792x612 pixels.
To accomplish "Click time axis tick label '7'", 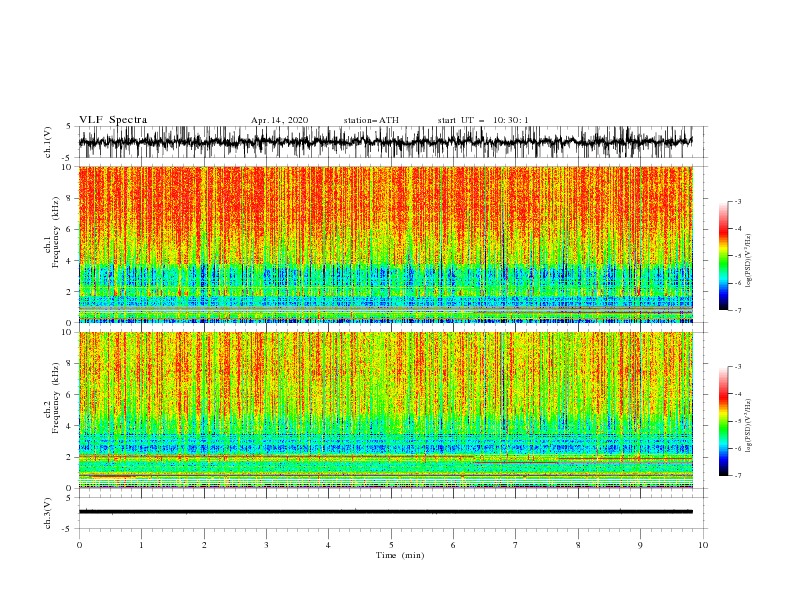I will pyautogui.click(x=516, y=545).
